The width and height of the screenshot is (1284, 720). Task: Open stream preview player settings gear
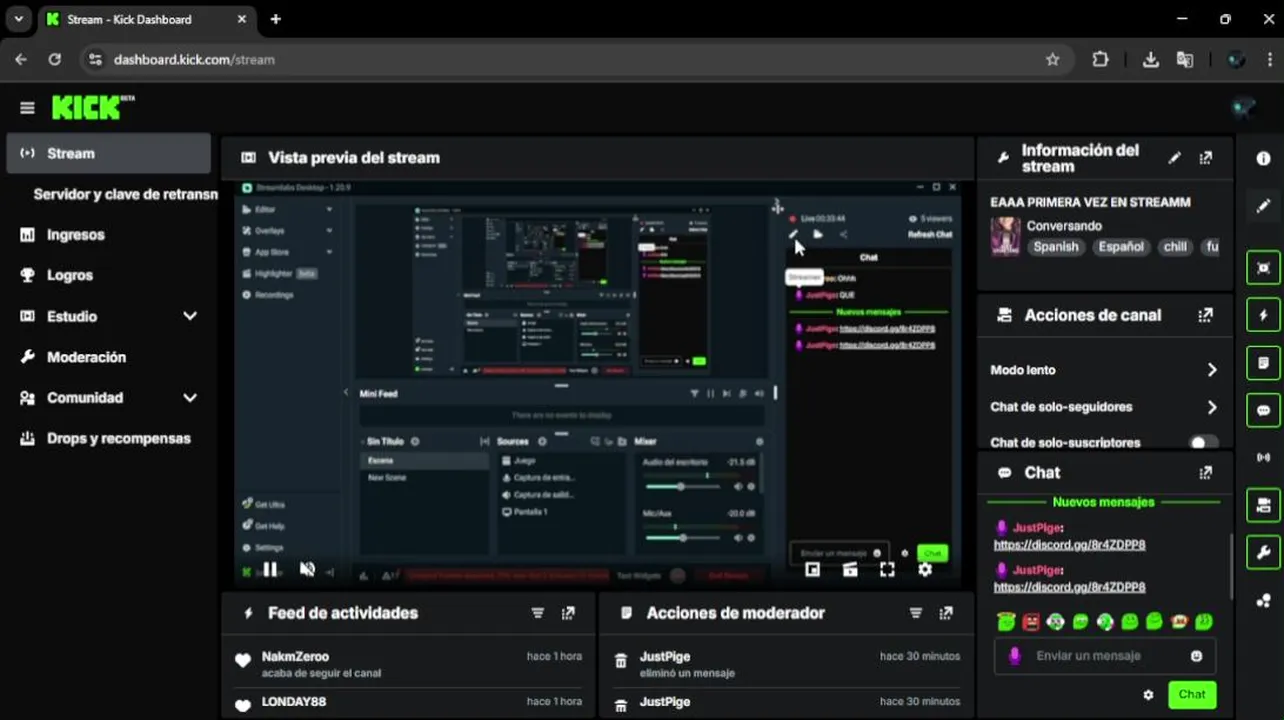925,569
